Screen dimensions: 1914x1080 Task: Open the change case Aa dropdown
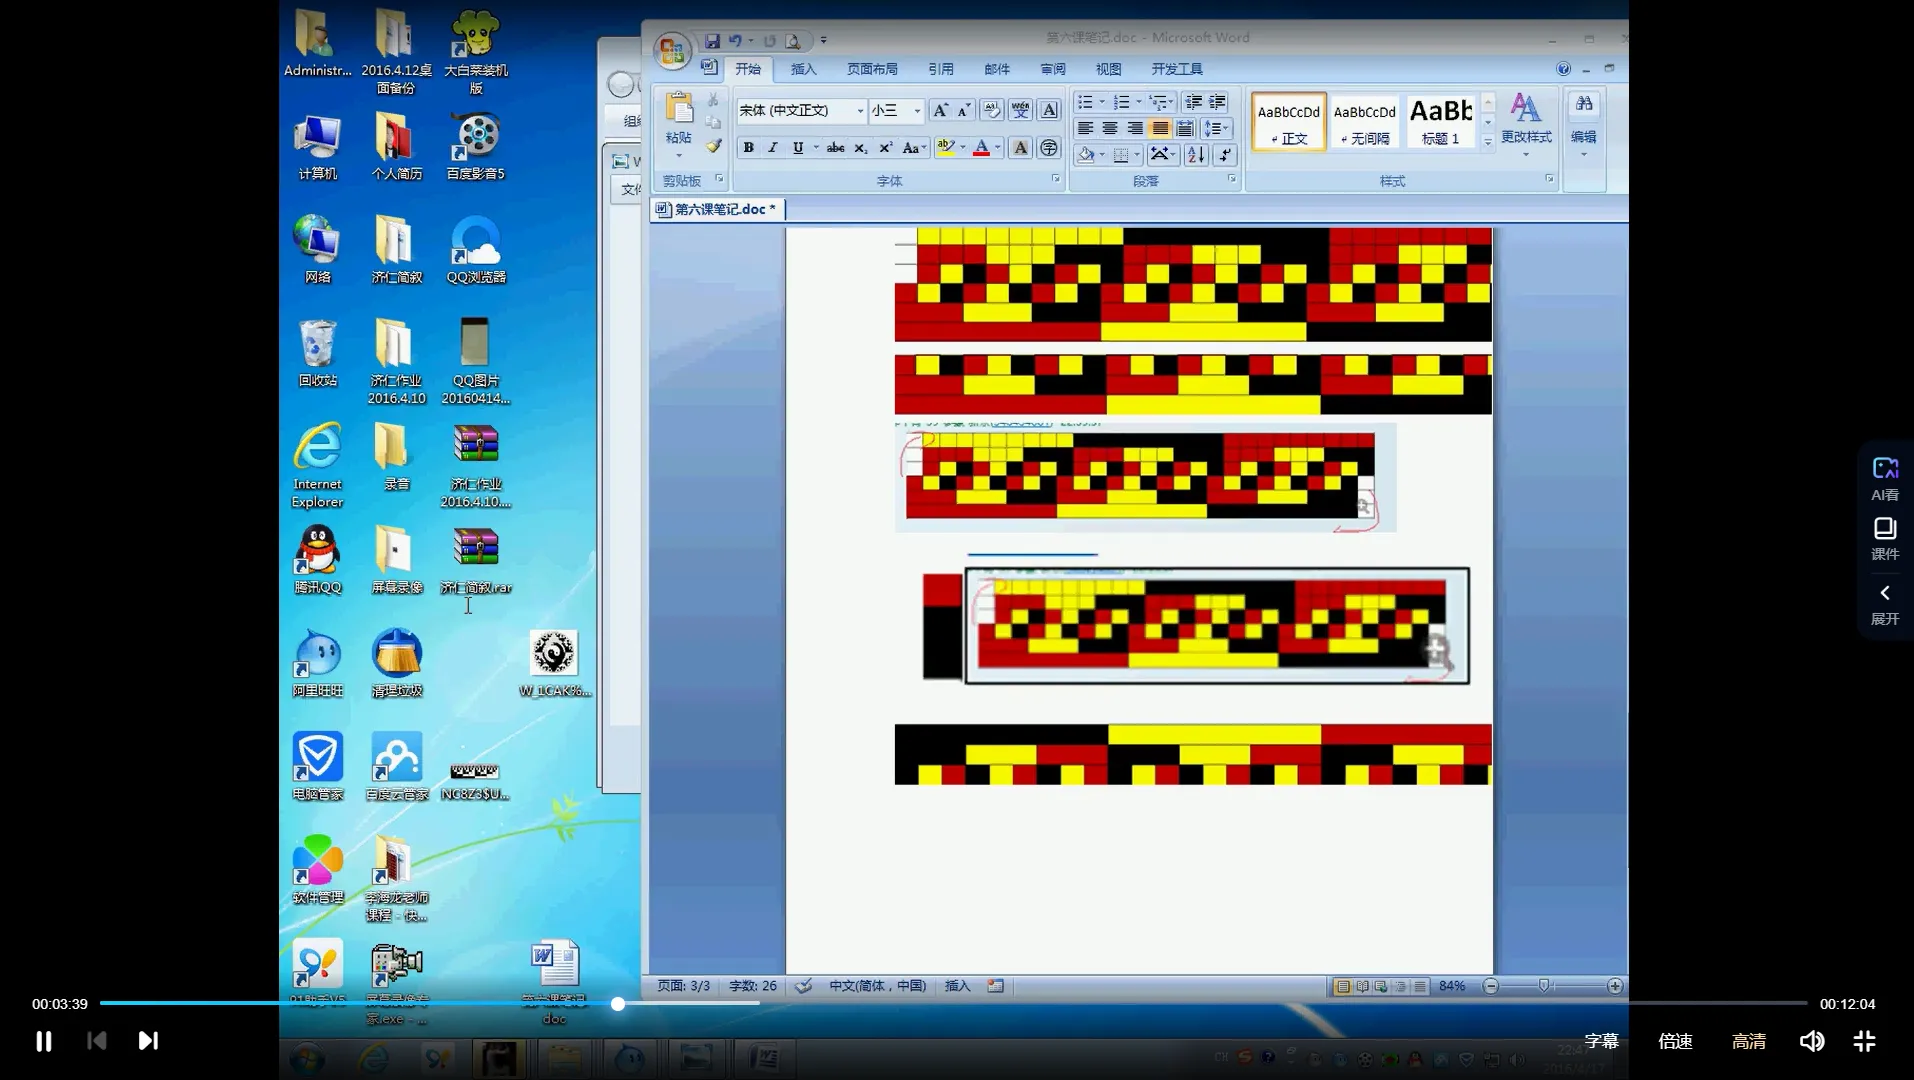click(x=914, y=148)
